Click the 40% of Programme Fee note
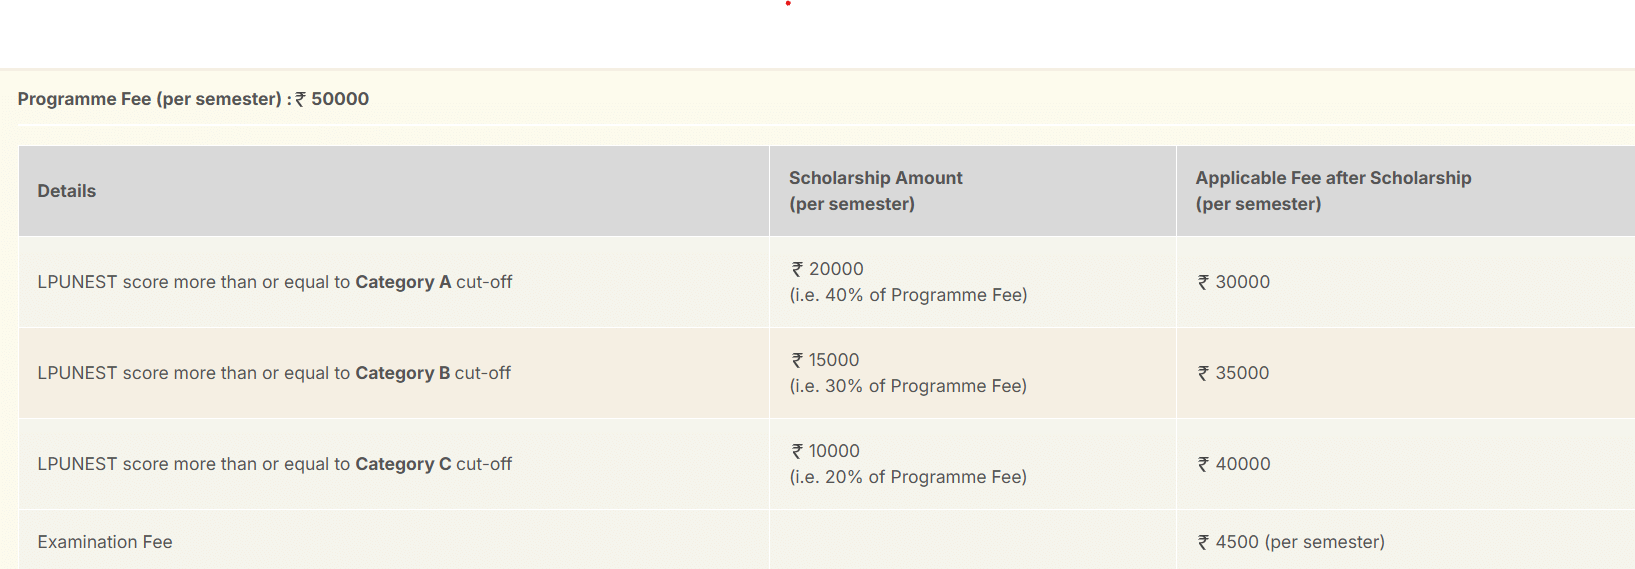 coord(908,295)
